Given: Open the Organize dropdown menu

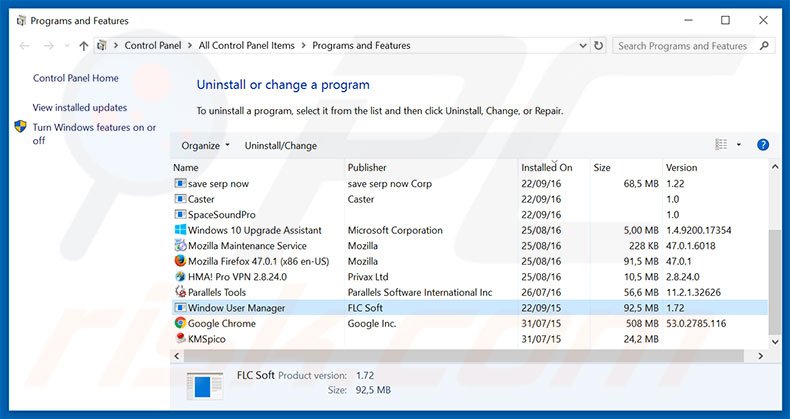Looking at the screenshot, I should [206, 146].
